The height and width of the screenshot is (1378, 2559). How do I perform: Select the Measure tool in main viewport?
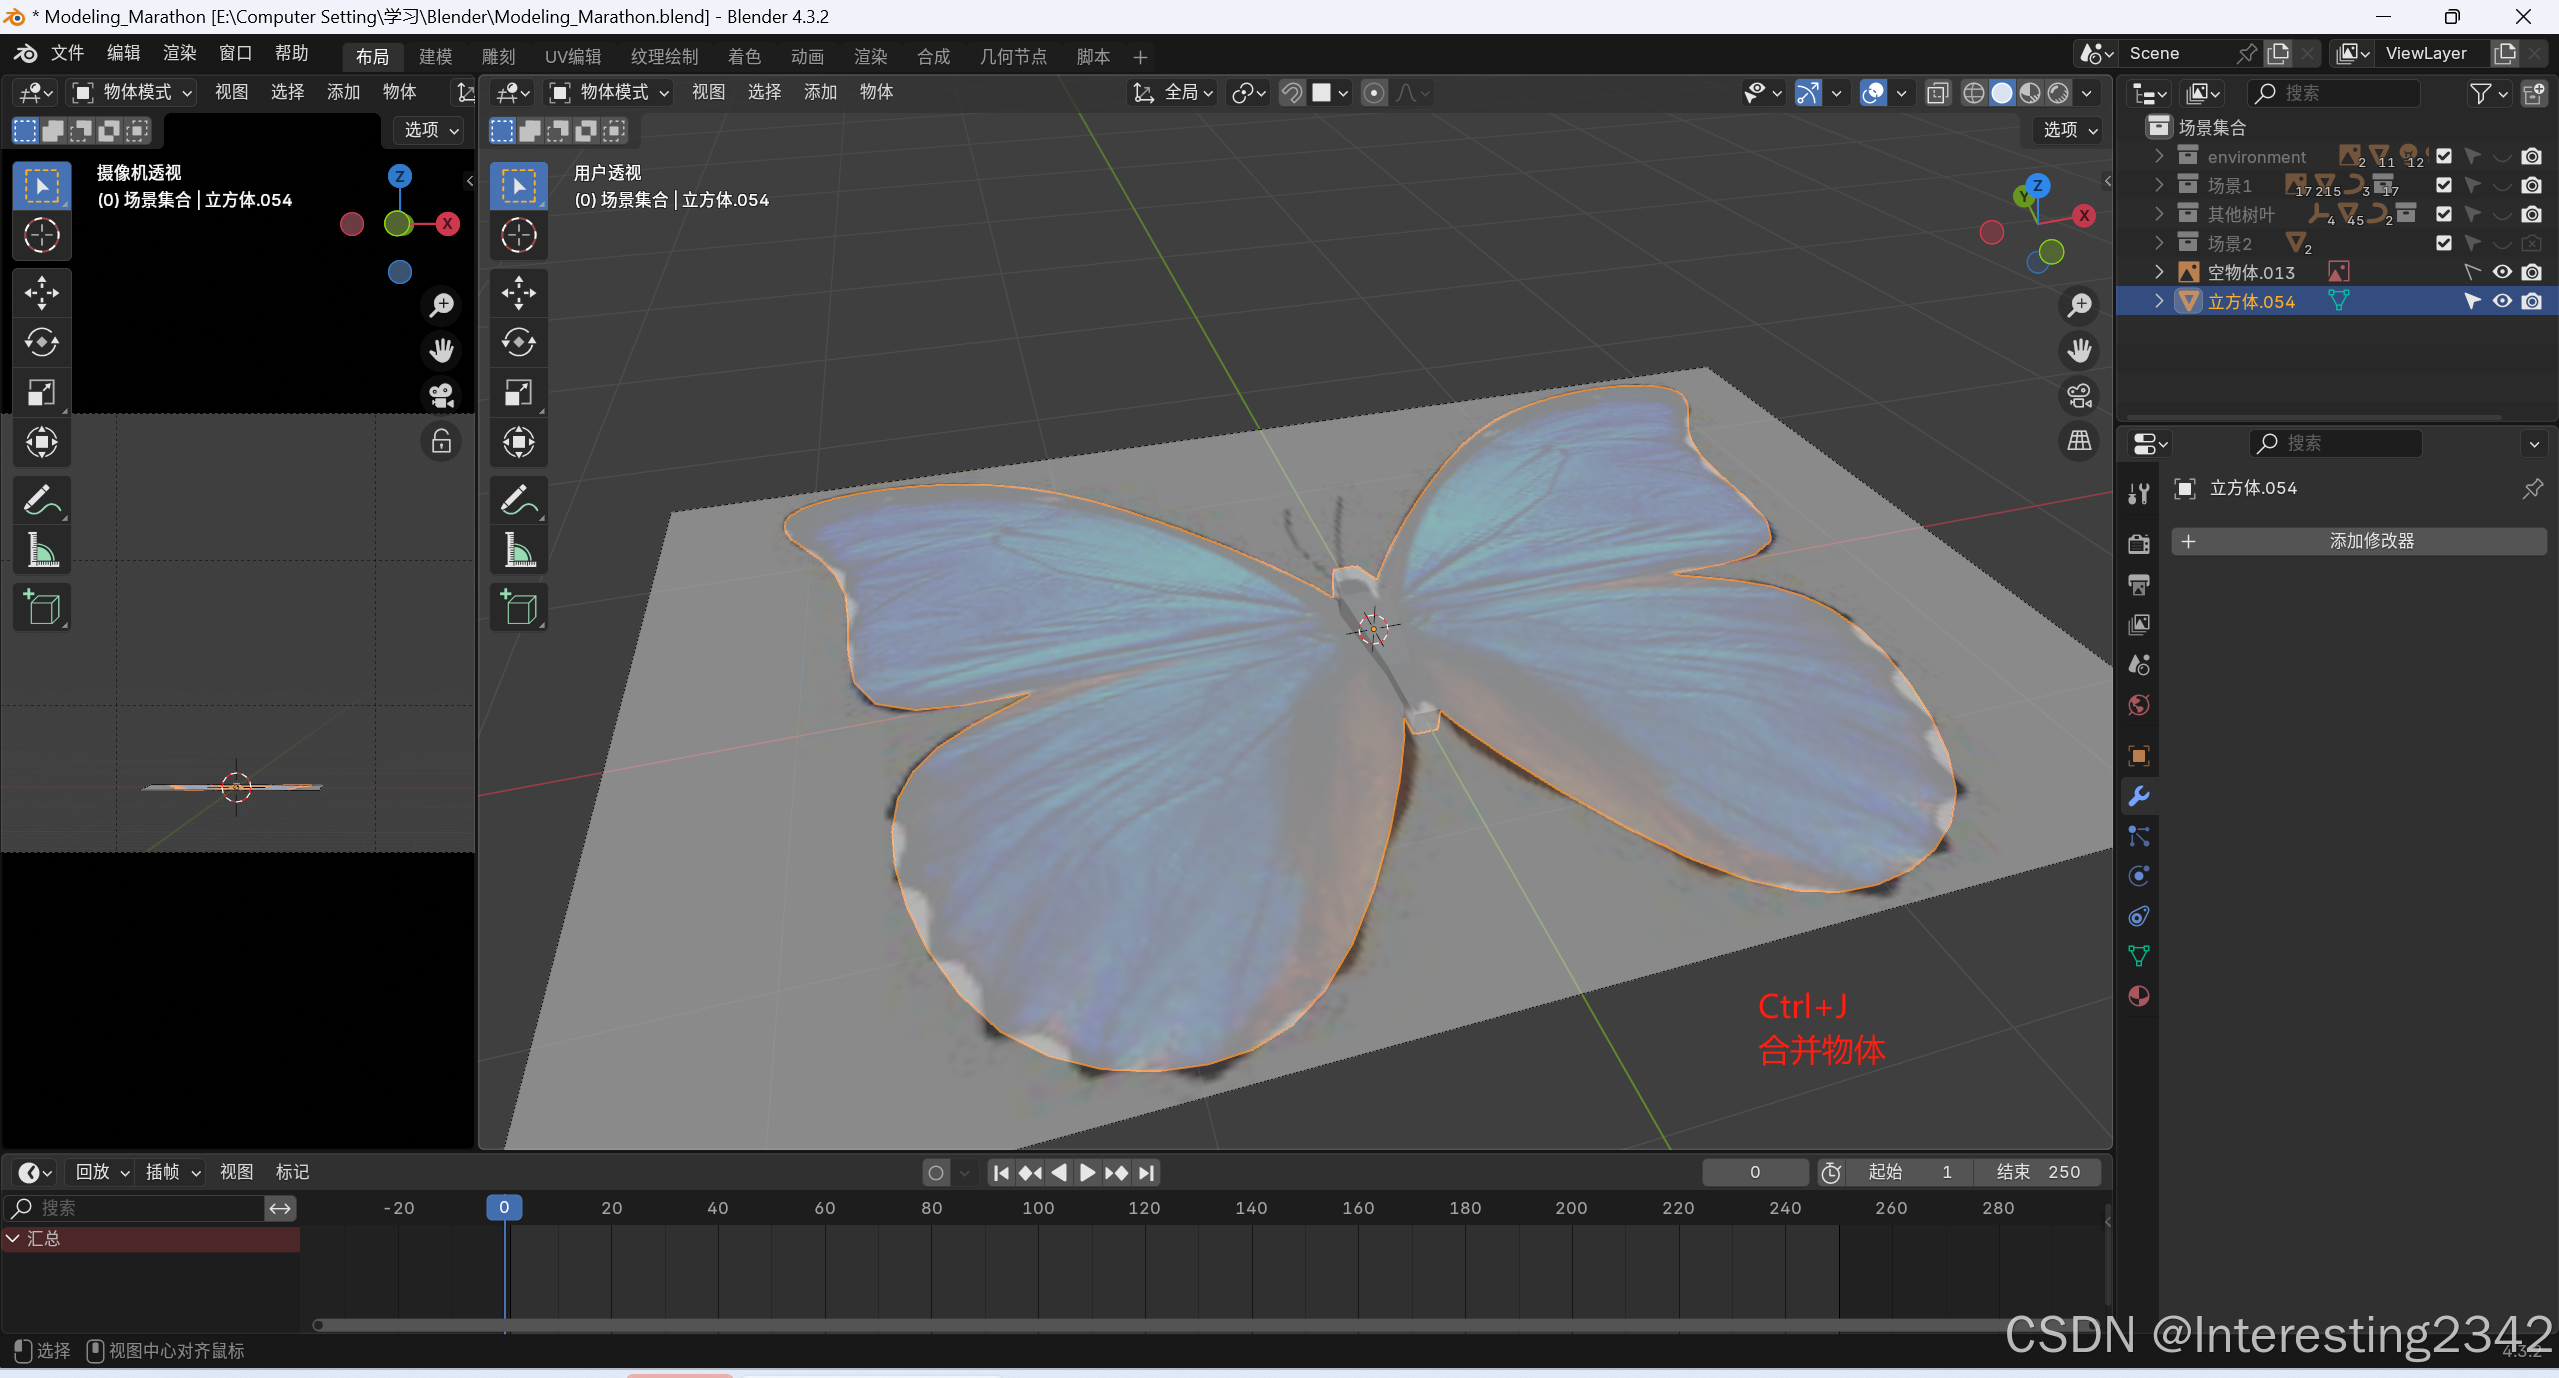tap(518, 549)
